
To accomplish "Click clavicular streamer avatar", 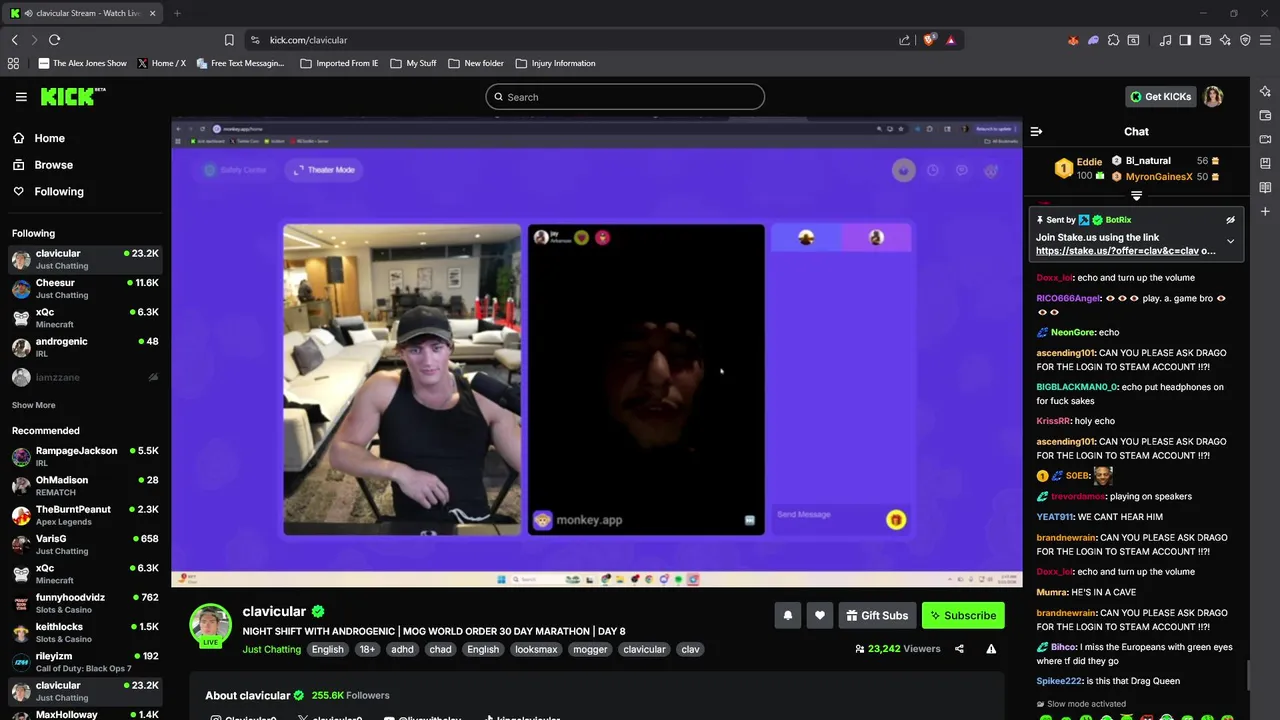I will coord(211,625).
